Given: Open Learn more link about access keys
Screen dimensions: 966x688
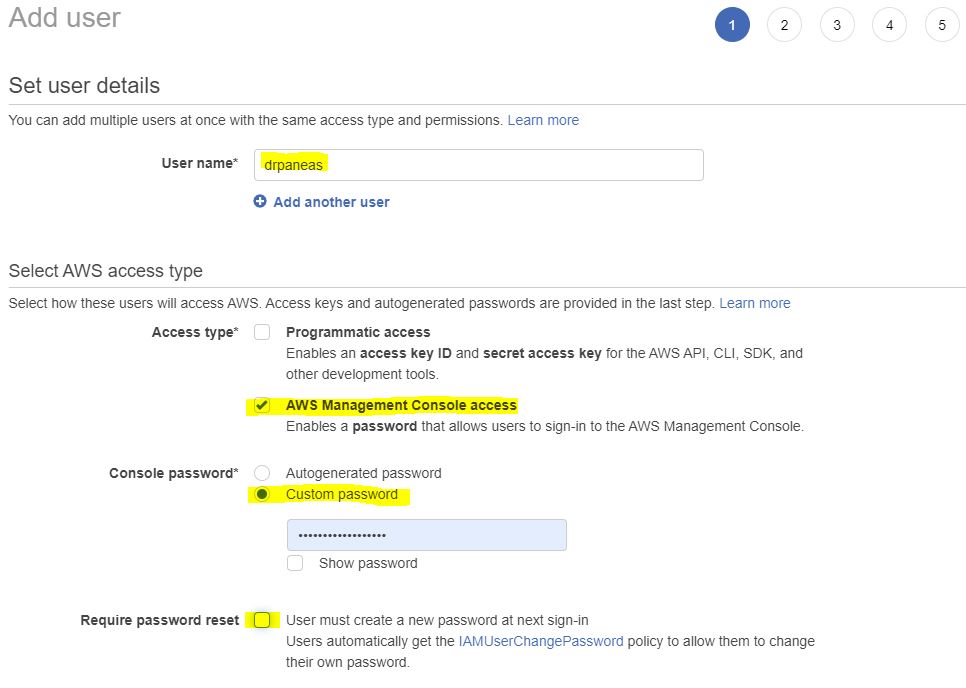Looking at the screenshot, I should [x=754, y=303].
